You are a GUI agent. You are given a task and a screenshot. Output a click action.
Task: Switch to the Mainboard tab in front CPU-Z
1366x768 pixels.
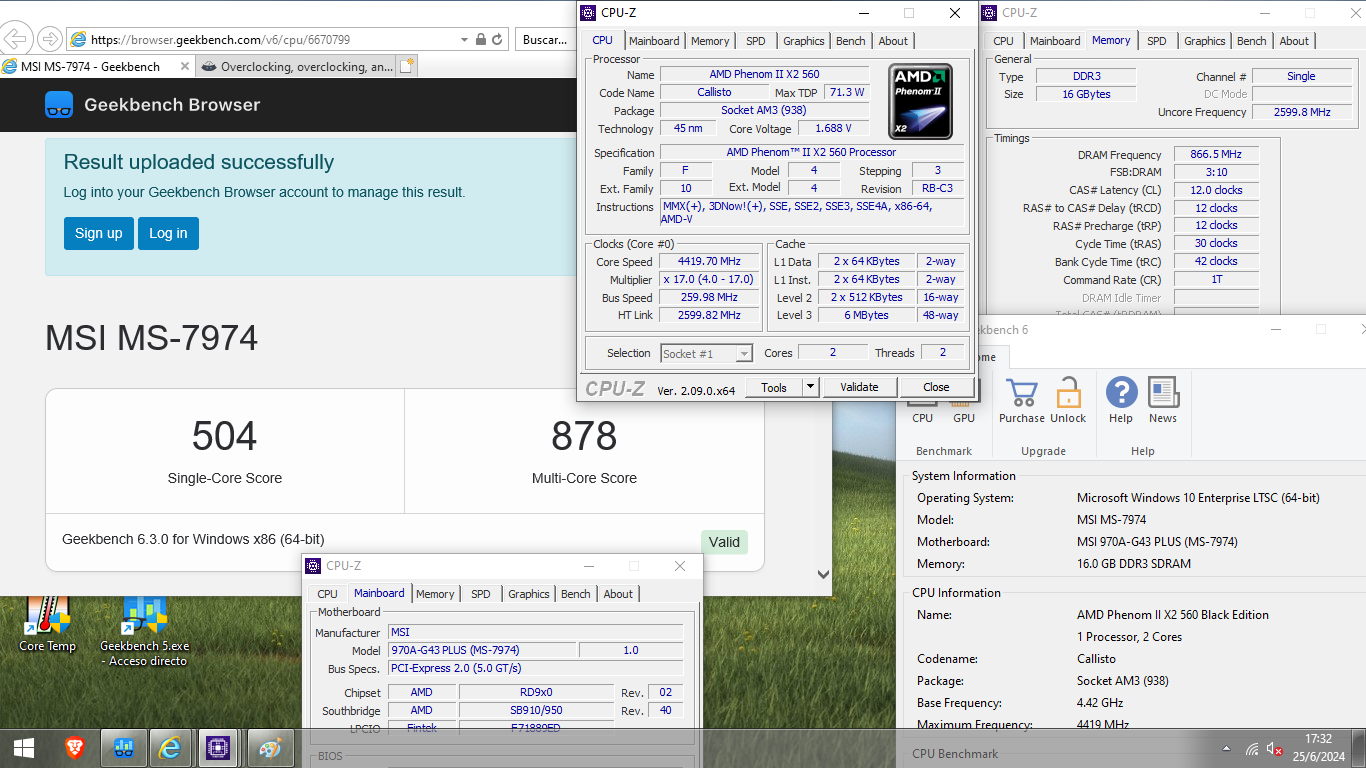point(654,41)
